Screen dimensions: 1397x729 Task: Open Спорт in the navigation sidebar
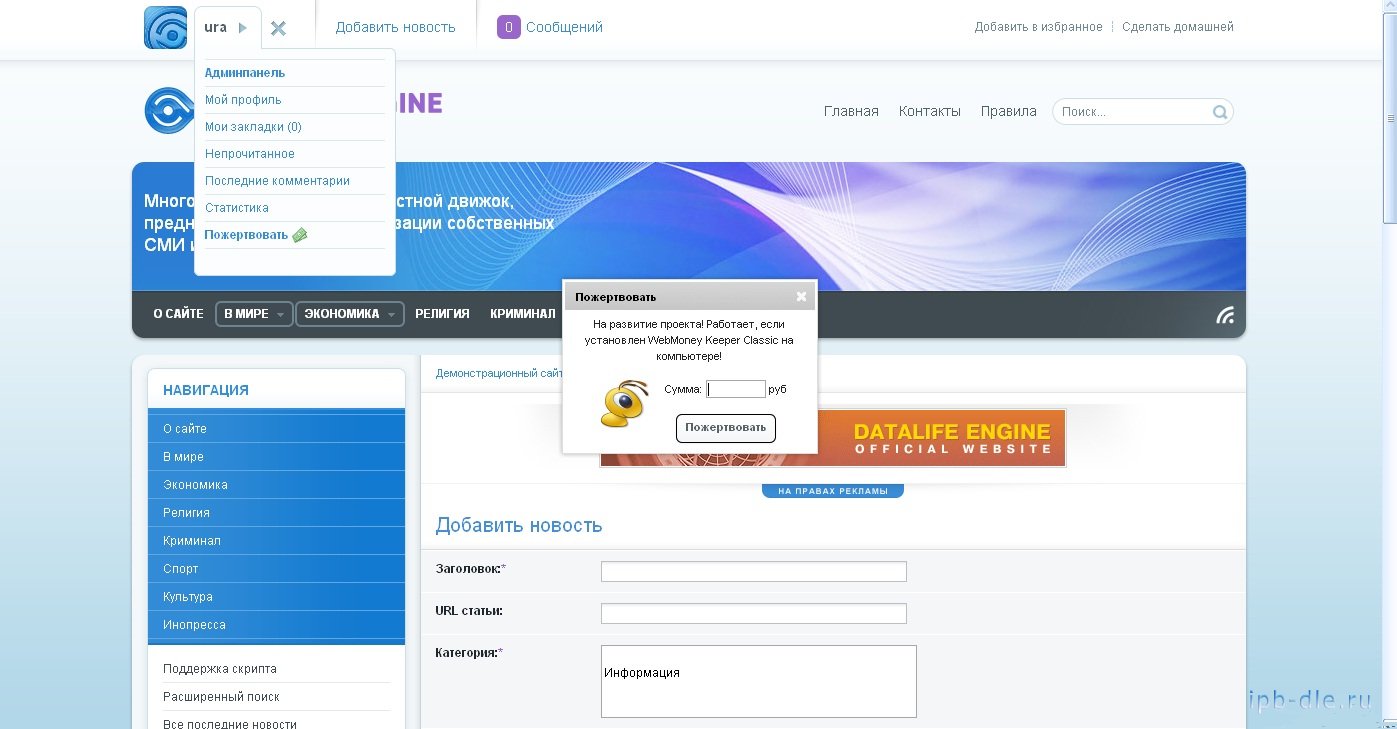tap(181, 569)
